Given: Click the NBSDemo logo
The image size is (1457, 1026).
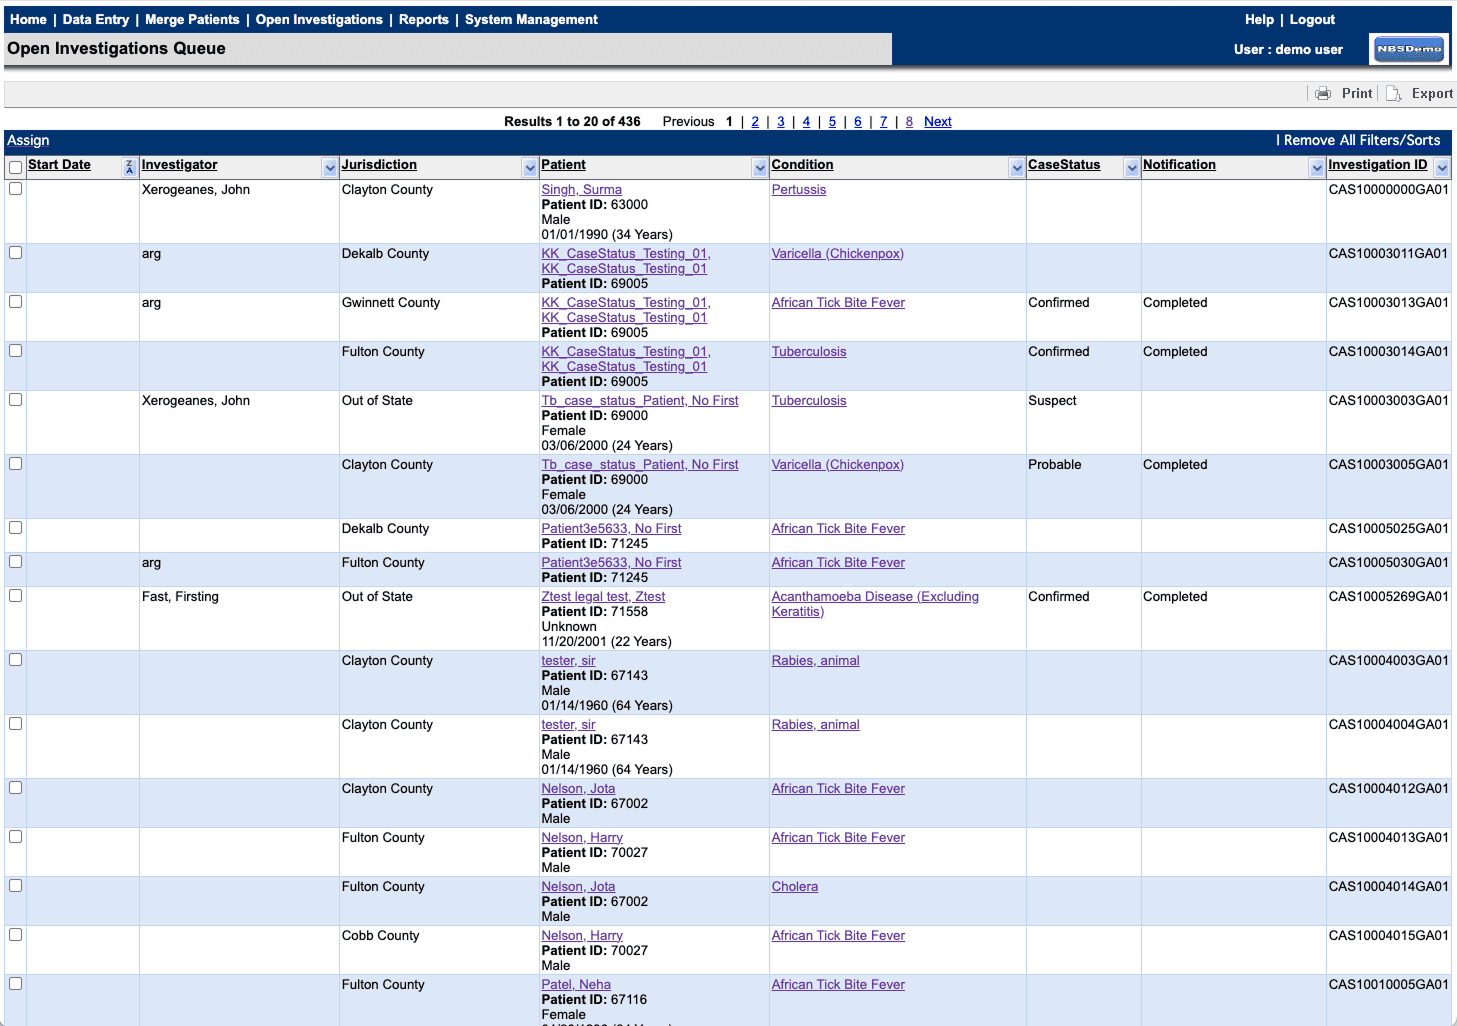Looking at the screenshot, I should pyautogui.click(x=1409, y=49).
